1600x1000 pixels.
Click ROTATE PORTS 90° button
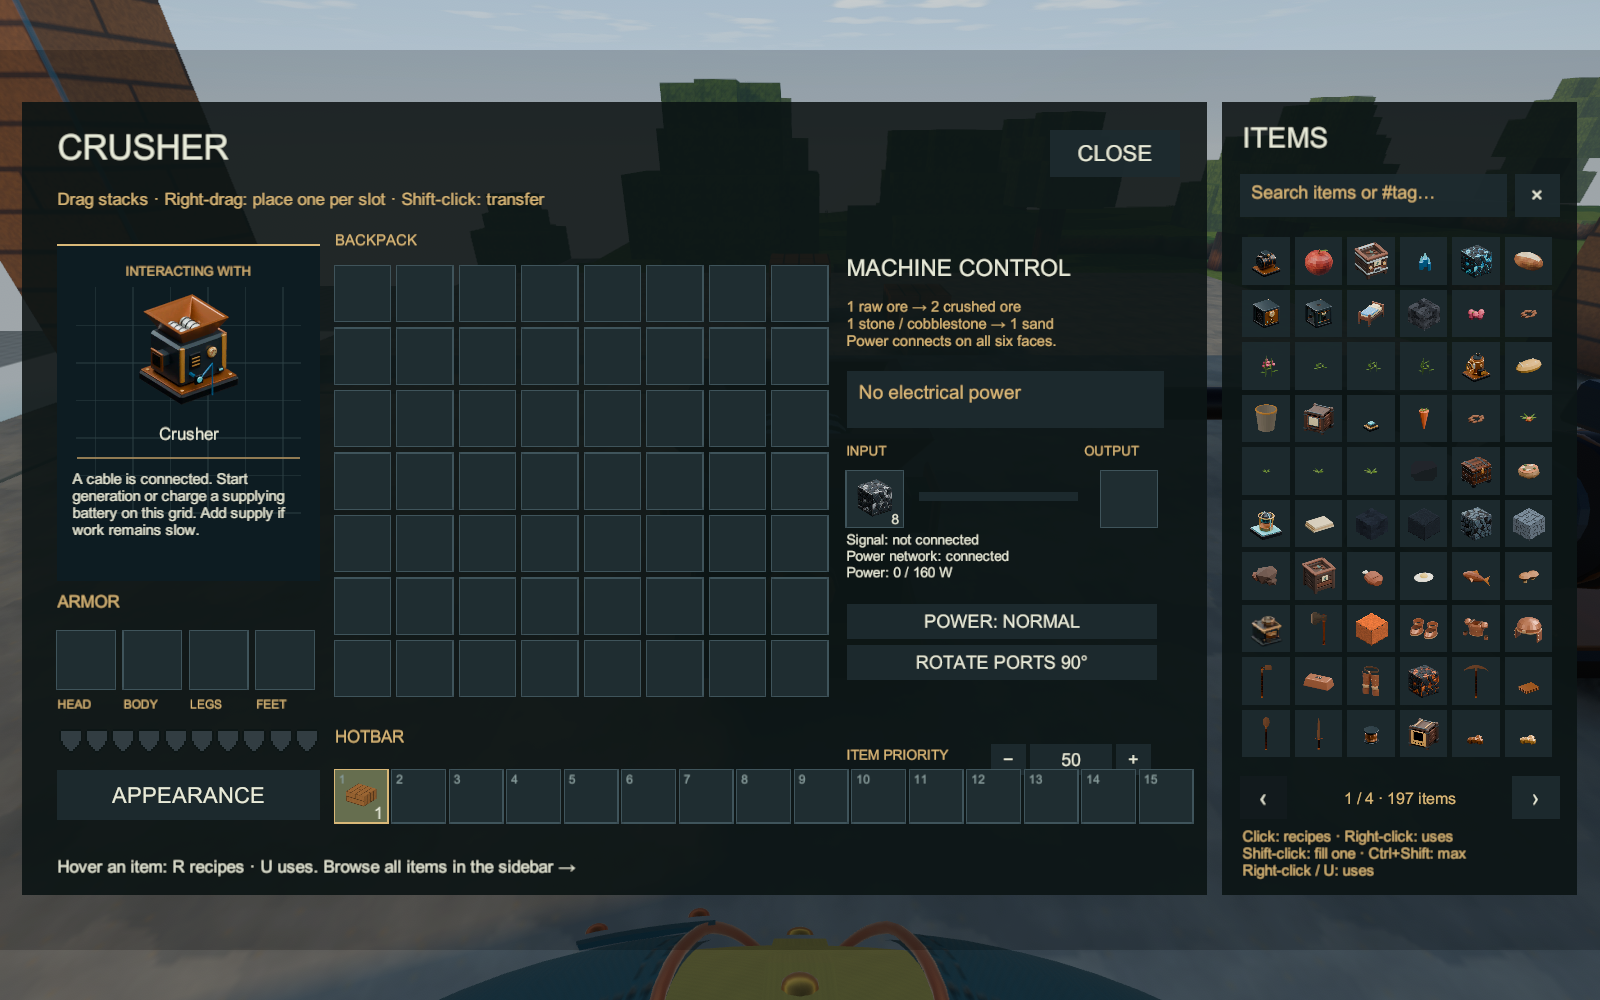[1001, 662]
